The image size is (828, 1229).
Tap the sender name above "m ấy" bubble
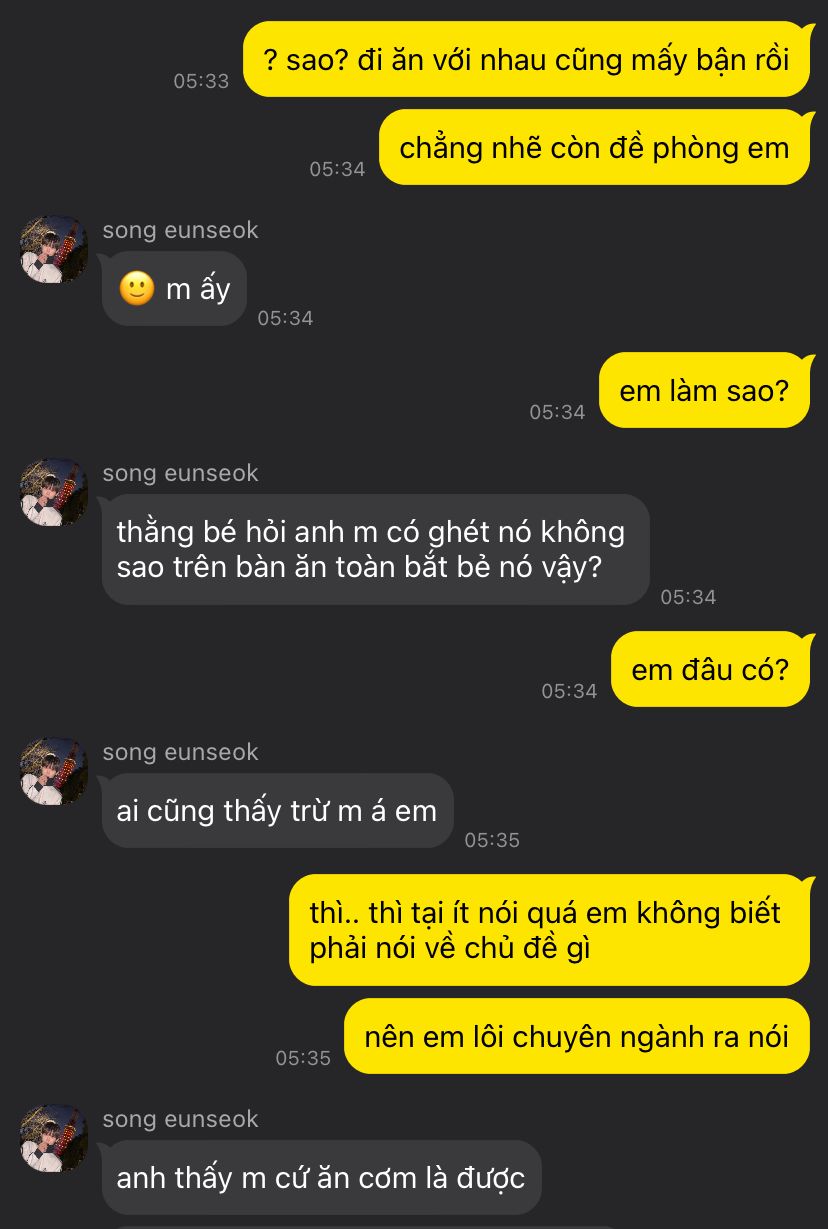click(180, 230)
